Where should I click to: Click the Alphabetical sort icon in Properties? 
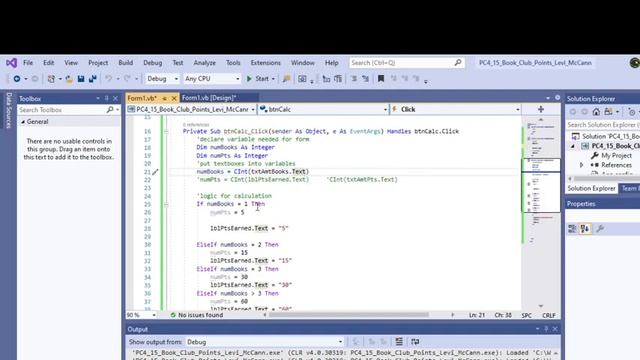pyautogui.click(x=585, y=229)
